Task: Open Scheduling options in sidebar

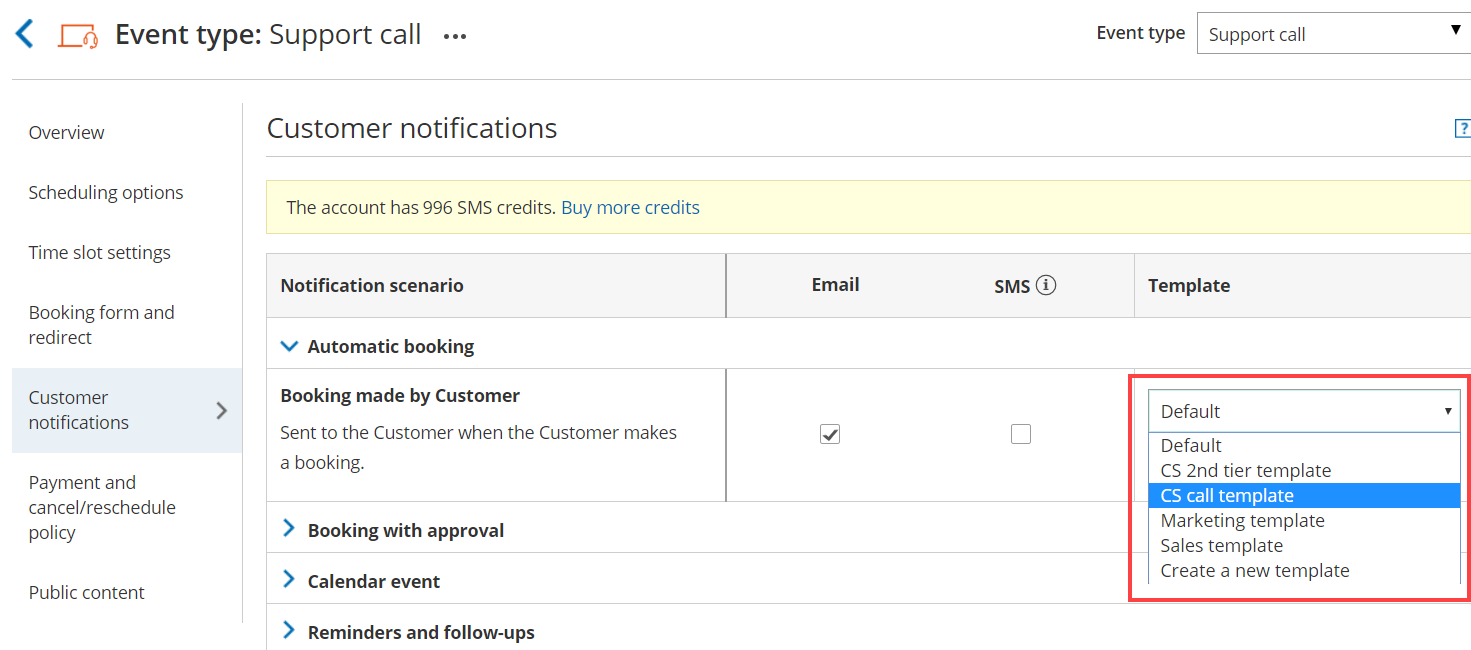Action: (106, 193)
